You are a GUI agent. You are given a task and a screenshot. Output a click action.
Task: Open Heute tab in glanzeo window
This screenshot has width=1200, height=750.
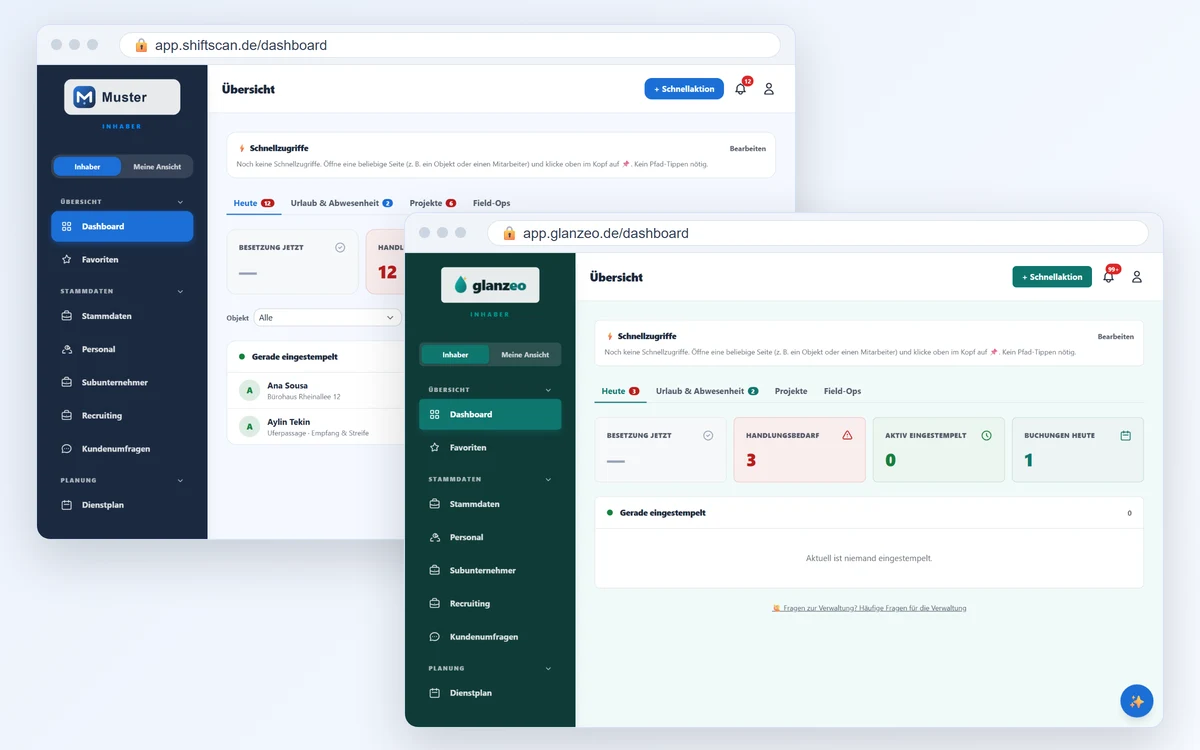coord(620,391)
